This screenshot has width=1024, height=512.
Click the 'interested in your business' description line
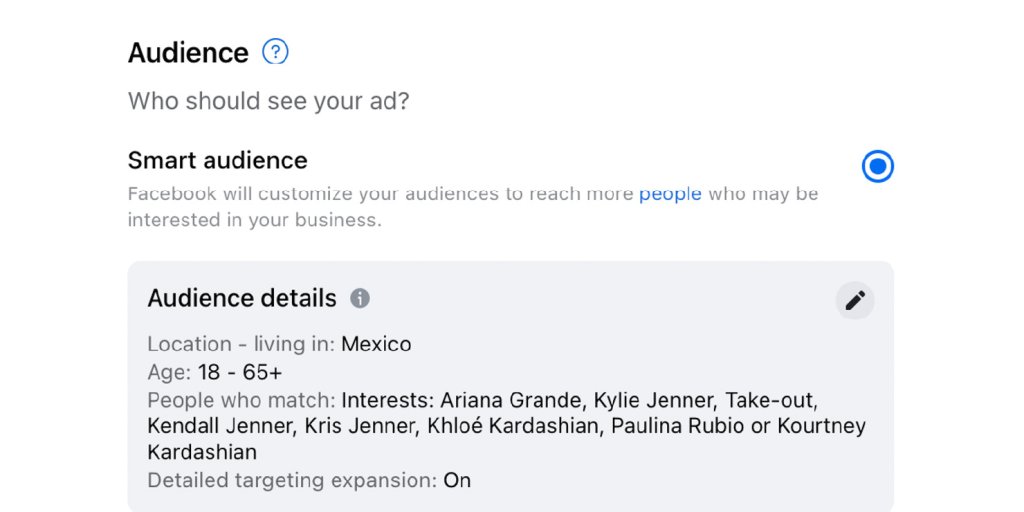point(254,220)
